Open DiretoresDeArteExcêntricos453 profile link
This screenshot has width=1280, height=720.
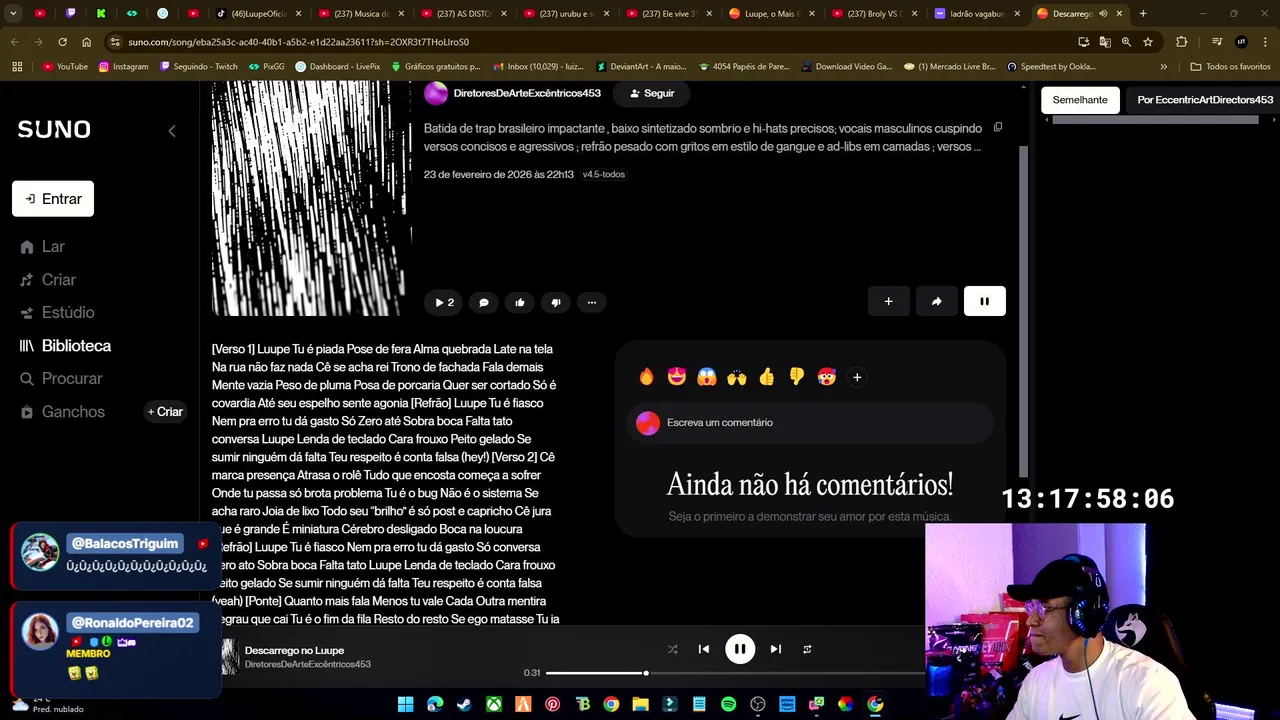527,93
